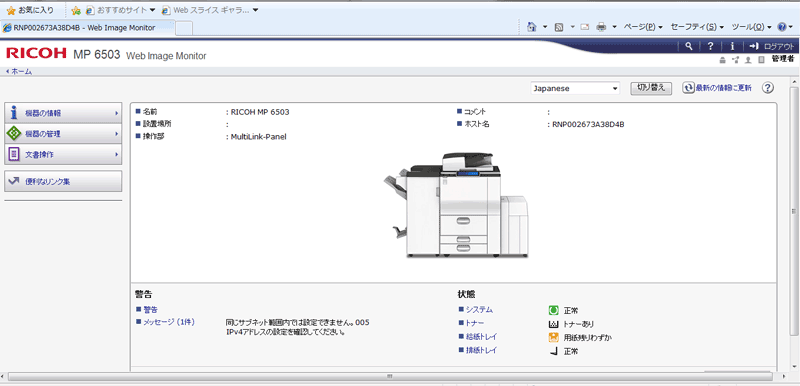Click host name text RNP002673A38D4B
Viewport: 800px width, 386px height.
(588, 124)
